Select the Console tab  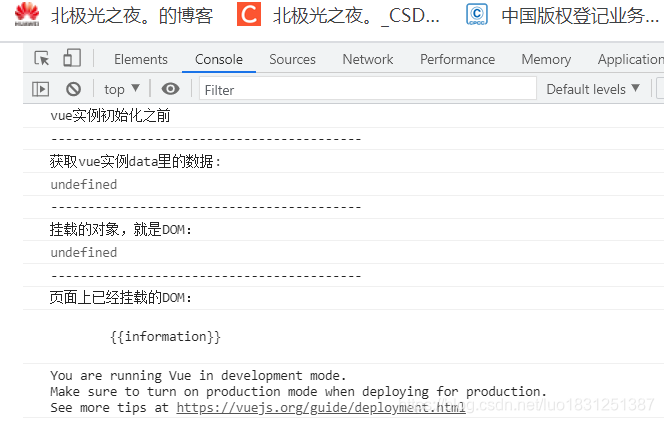coord(219,59)
